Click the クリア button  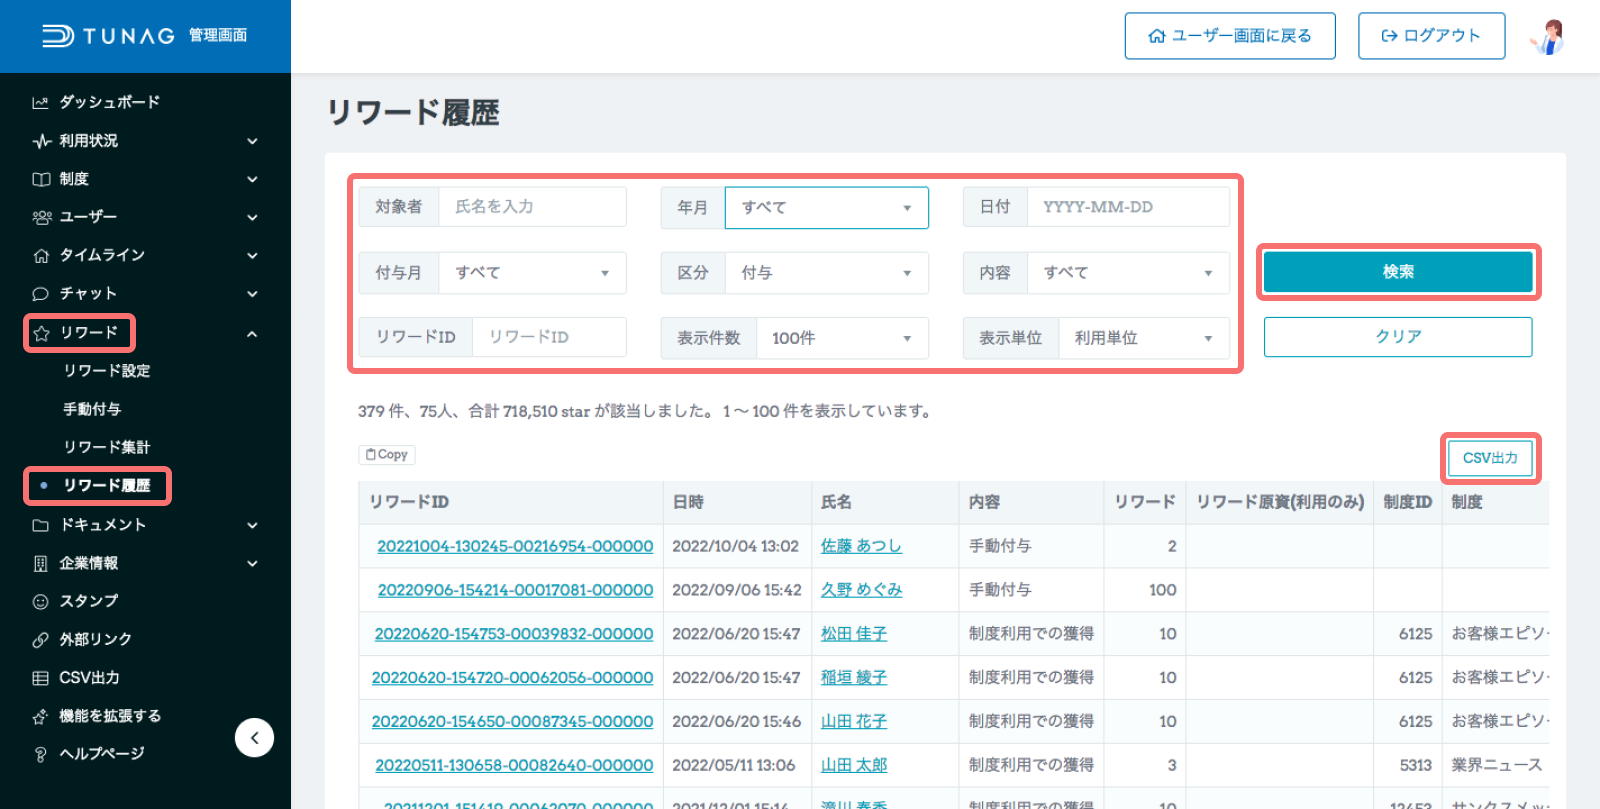click(x=1398, y=337)
